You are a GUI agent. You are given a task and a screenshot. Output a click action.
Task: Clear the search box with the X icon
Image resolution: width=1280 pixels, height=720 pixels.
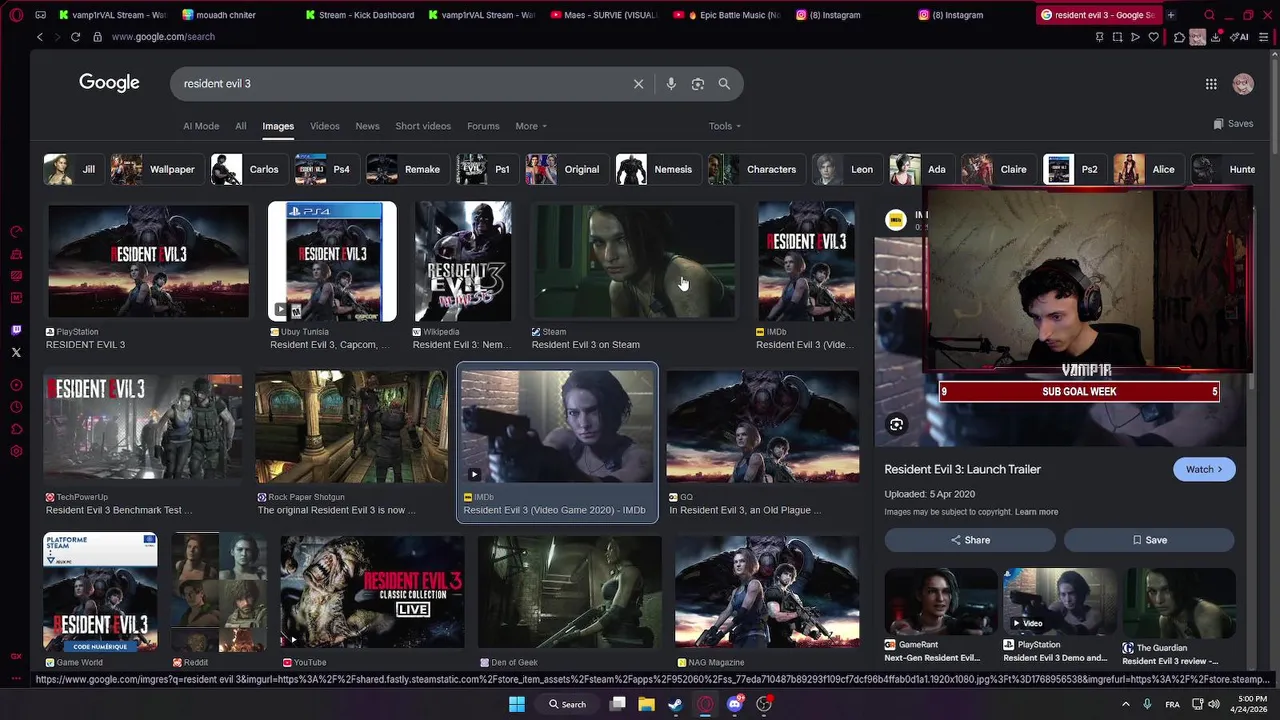click(638, 84)
